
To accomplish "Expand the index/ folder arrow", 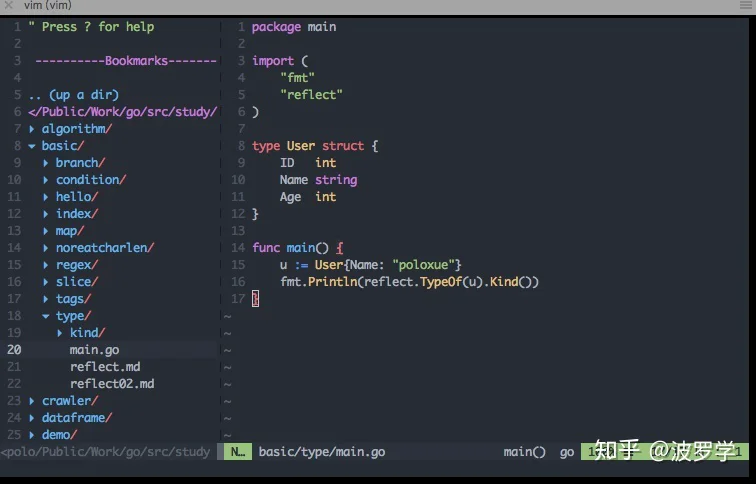I will (x=46, y=214).
